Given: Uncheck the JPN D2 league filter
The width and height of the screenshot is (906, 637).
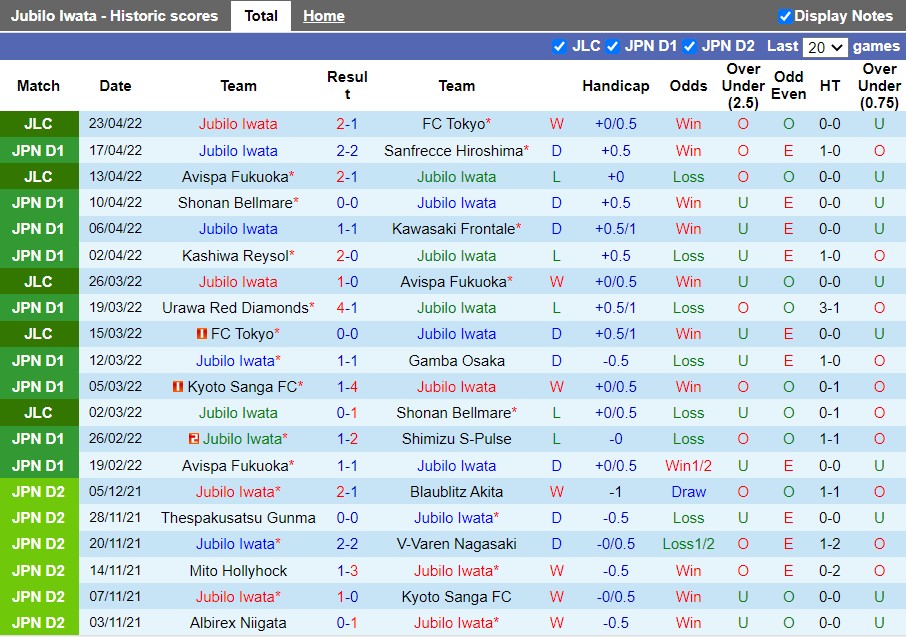Looking at the screenshot, I should tap(689, 46).
